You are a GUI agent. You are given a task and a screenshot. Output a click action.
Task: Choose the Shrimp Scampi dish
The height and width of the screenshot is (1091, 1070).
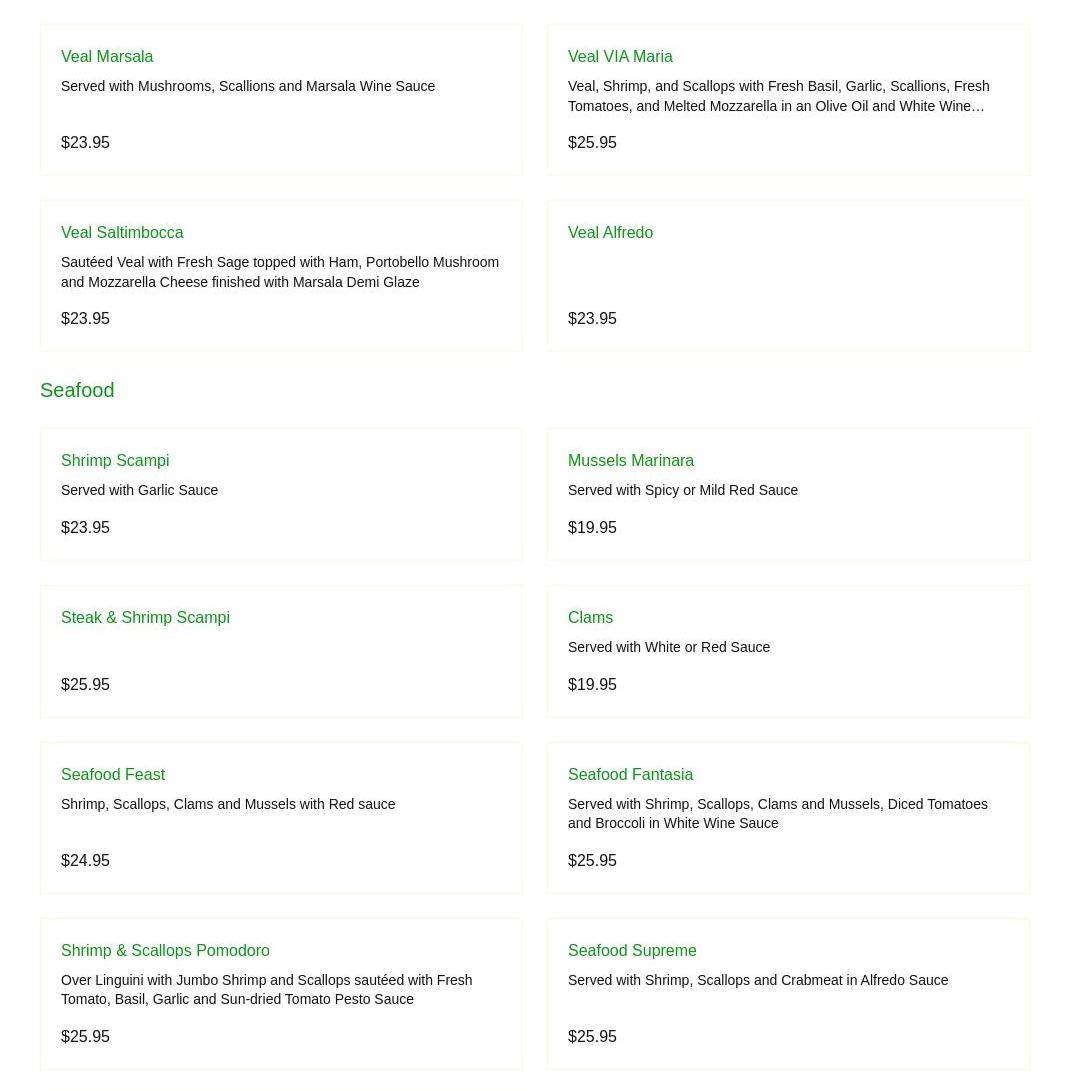coord(115,461)
